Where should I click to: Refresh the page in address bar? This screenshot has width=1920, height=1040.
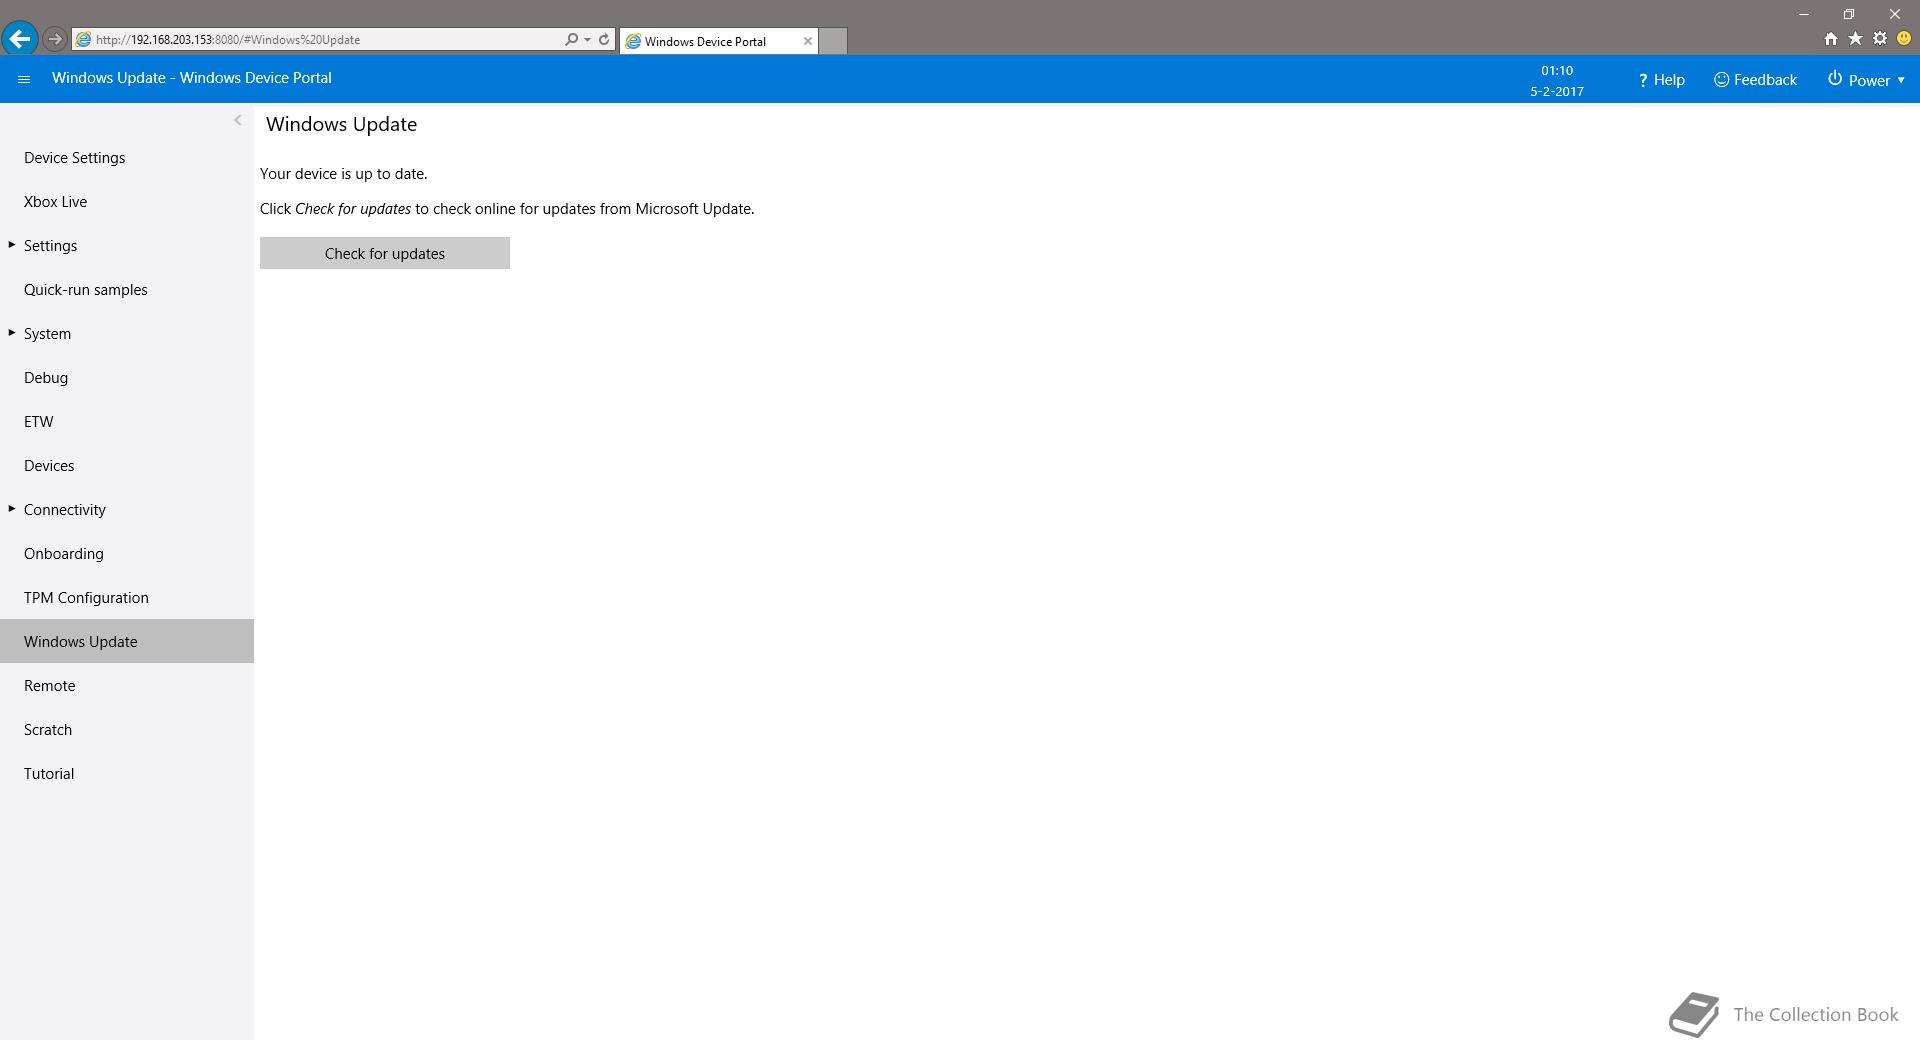point(604,39)
